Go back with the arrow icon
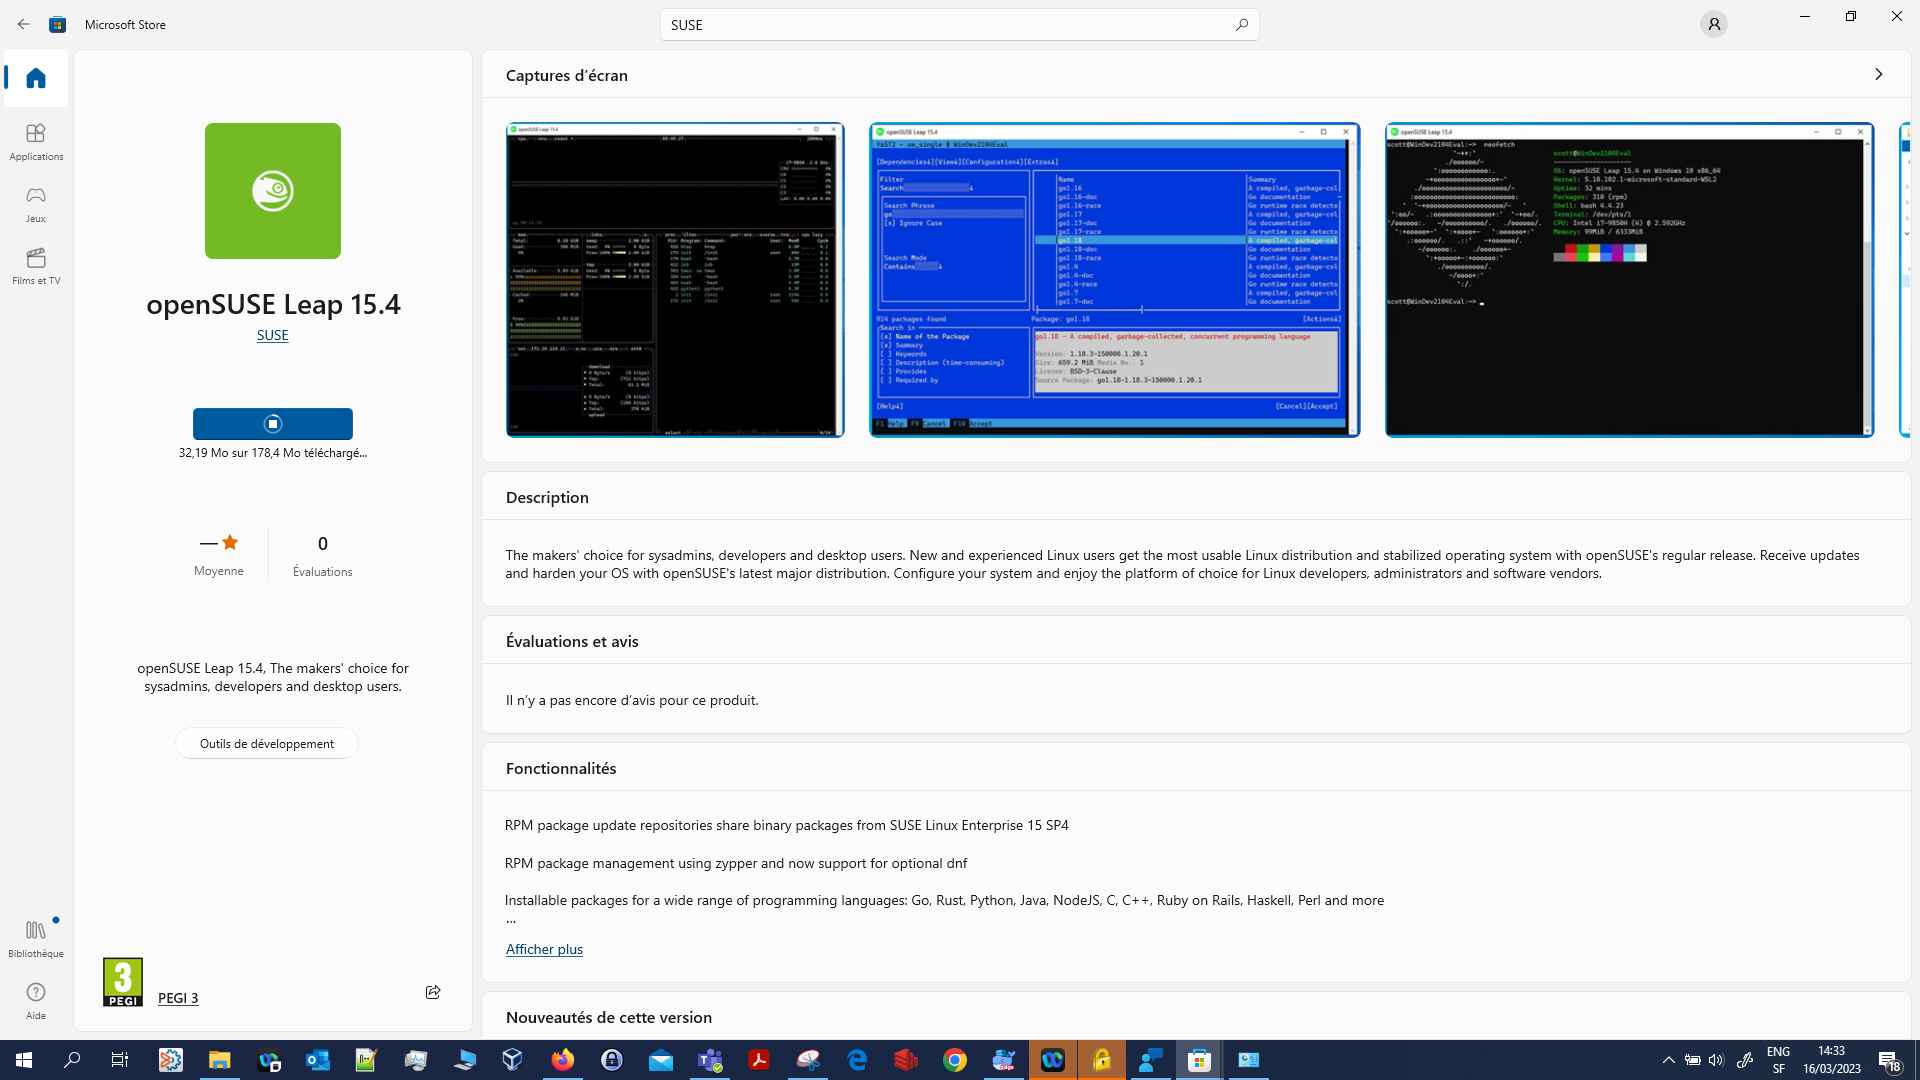The height and width of the screenshot is (1080, 1920). [24, 24]
